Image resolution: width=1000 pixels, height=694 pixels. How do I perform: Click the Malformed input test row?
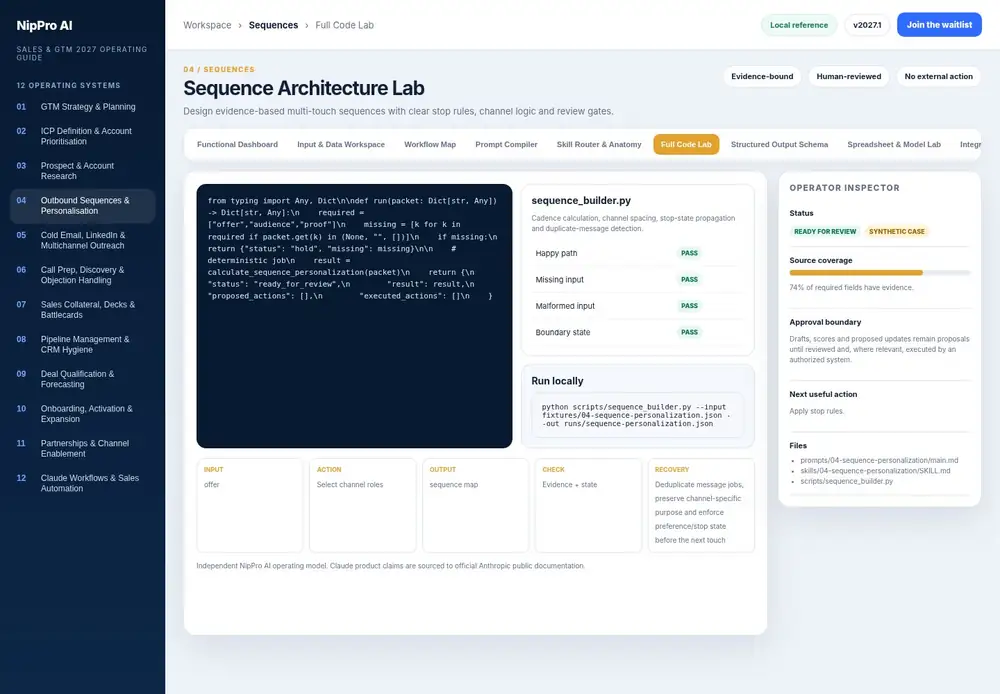click(x=638, y=306)
